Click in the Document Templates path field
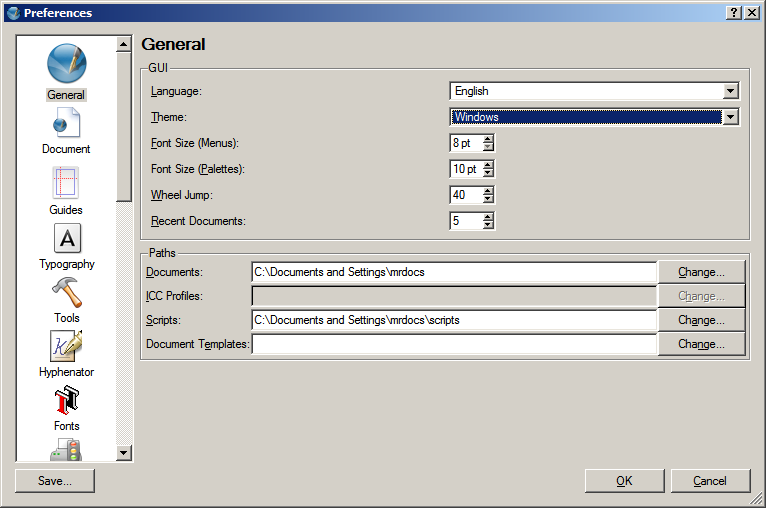The width and height of the screenshot is (766, 508). click(454, 344)
